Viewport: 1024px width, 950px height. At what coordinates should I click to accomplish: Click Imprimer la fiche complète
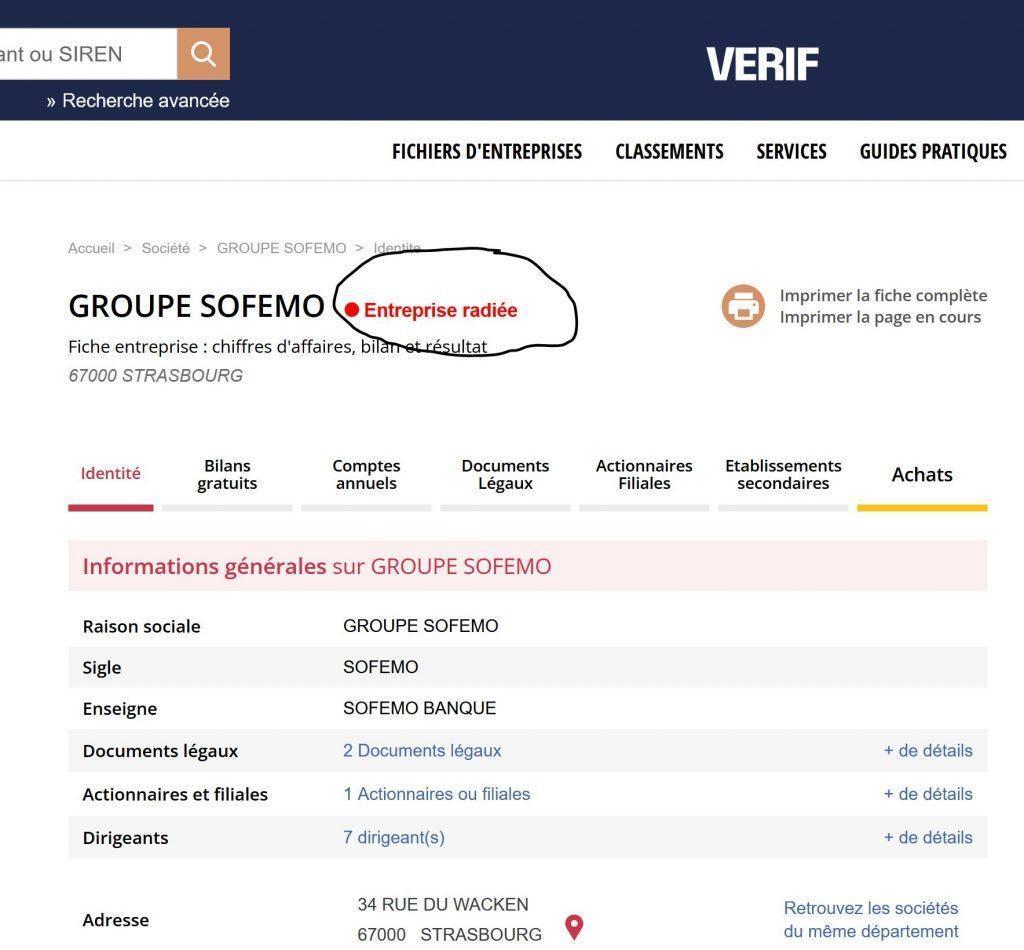point(883,295)
